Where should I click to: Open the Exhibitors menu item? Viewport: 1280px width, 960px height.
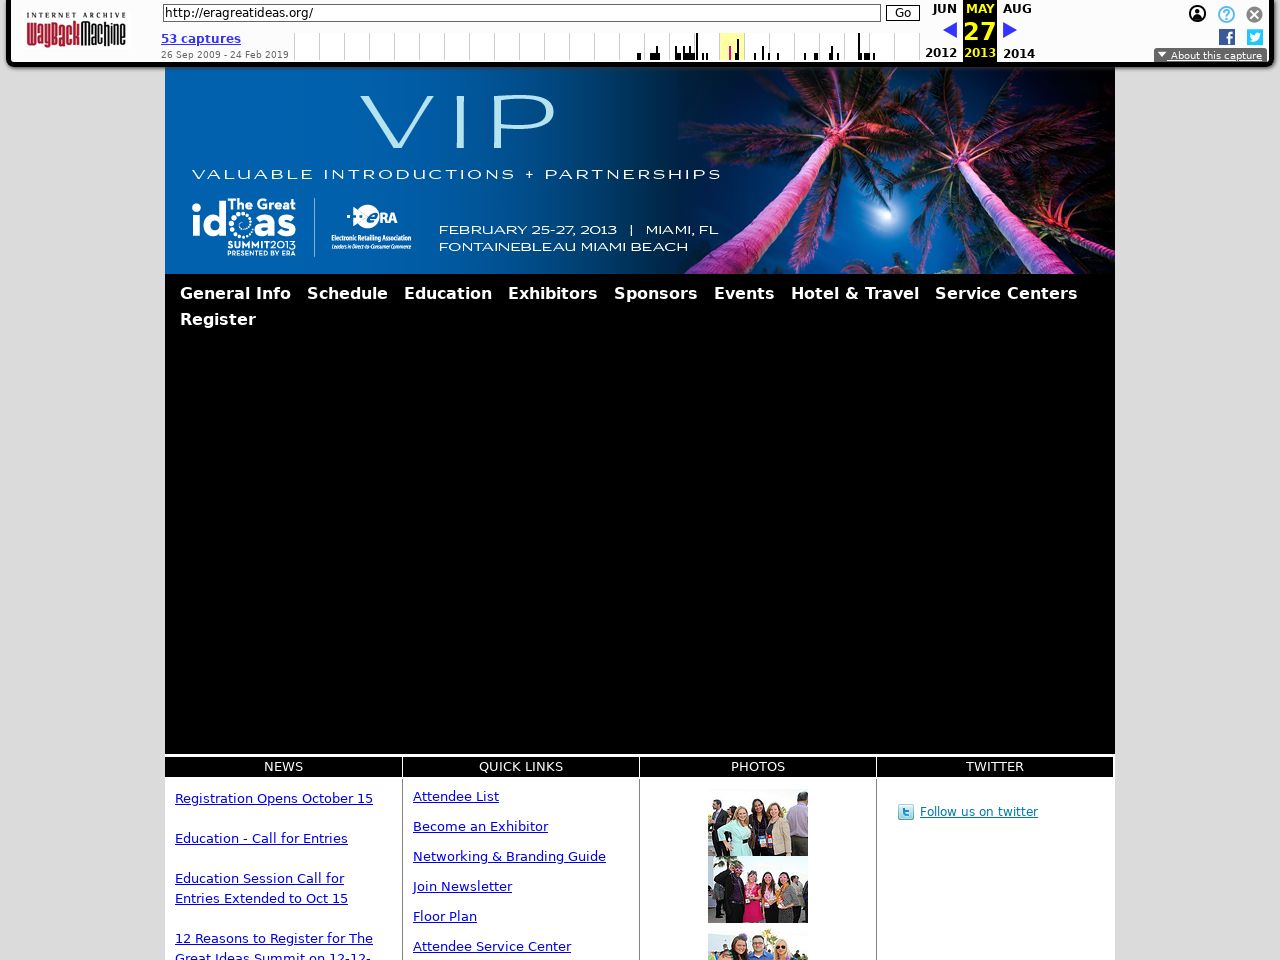(x=552, y=293)
